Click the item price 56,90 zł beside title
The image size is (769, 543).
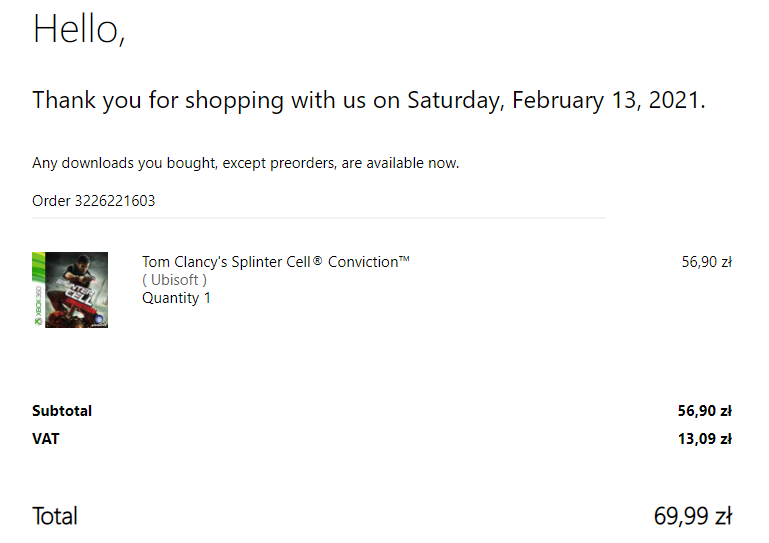point(706,262)
